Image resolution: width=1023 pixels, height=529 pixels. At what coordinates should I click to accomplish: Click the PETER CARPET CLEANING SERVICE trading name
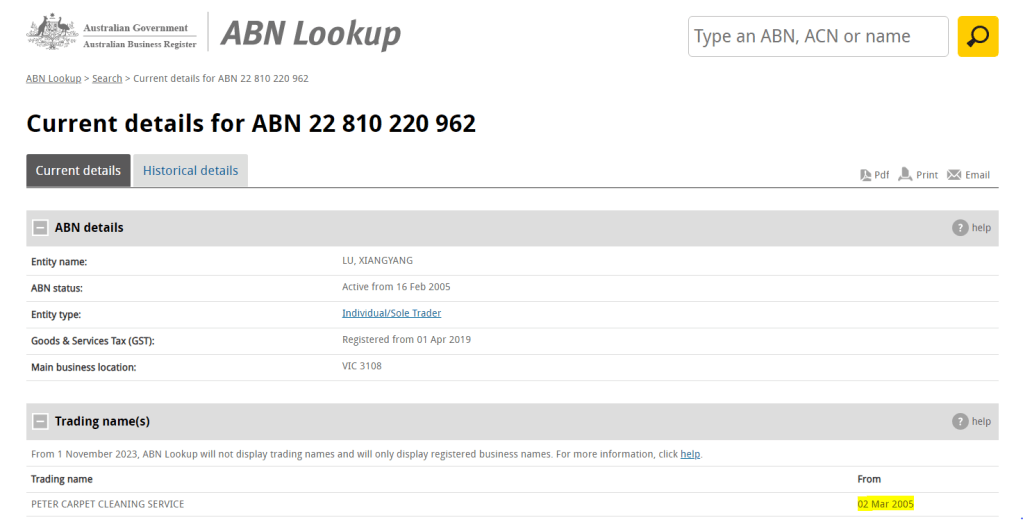[x=107, y=504]
